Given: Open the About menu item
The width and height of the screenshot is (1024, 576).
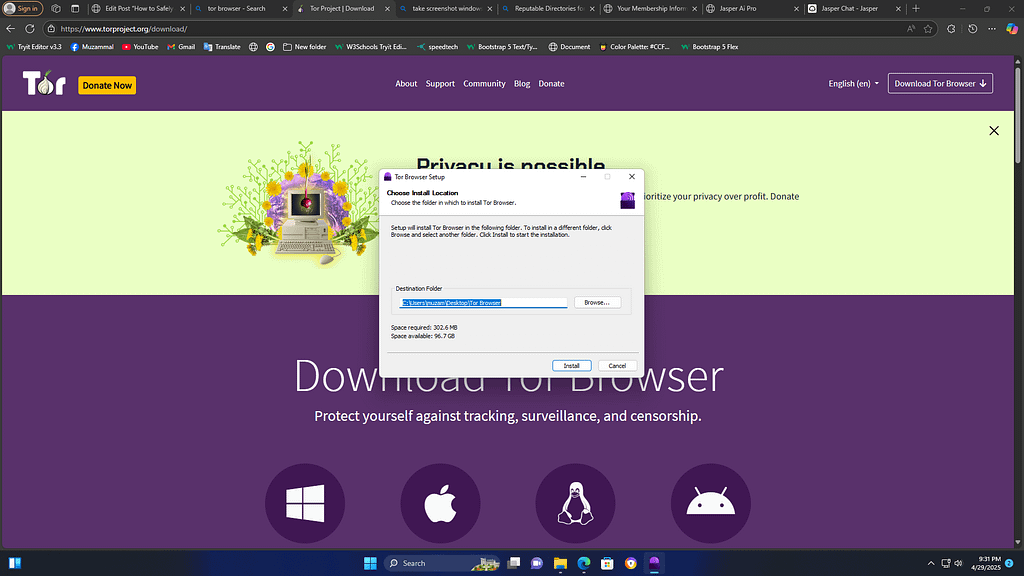Looking at the screenshot, I should click(x=406, y=84).
